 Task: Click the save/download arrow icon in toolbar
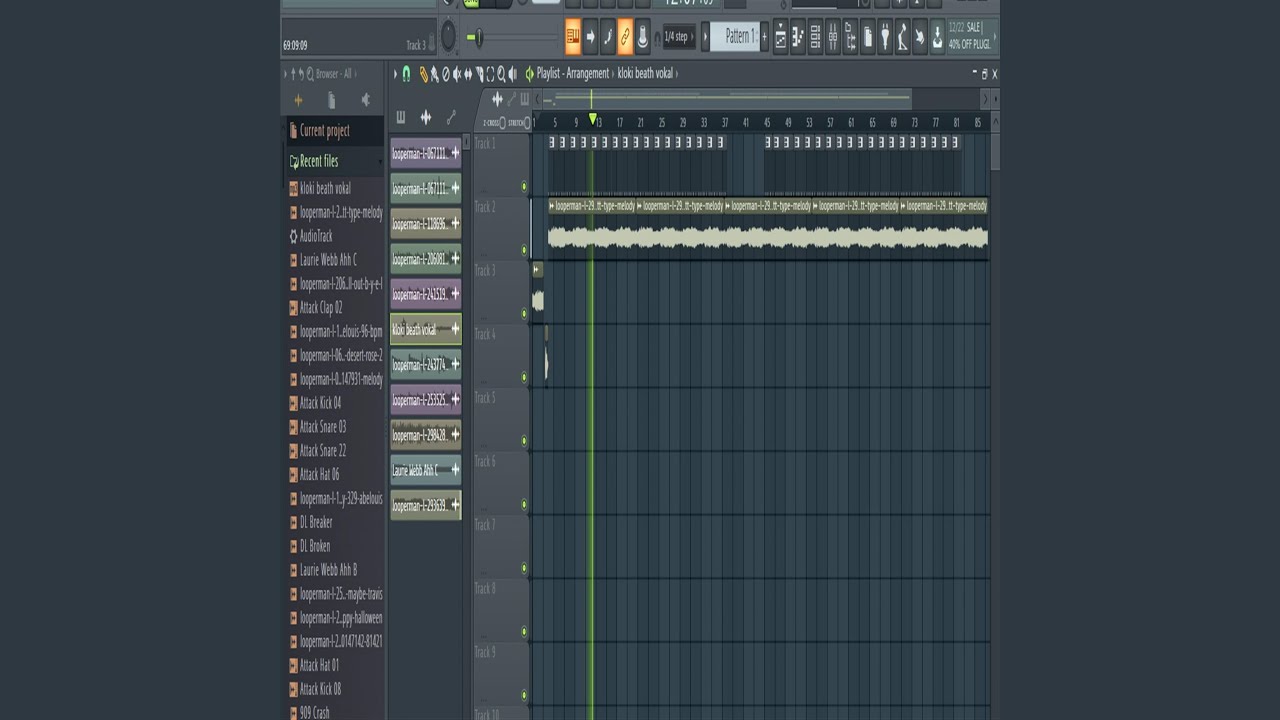(937, 37)
